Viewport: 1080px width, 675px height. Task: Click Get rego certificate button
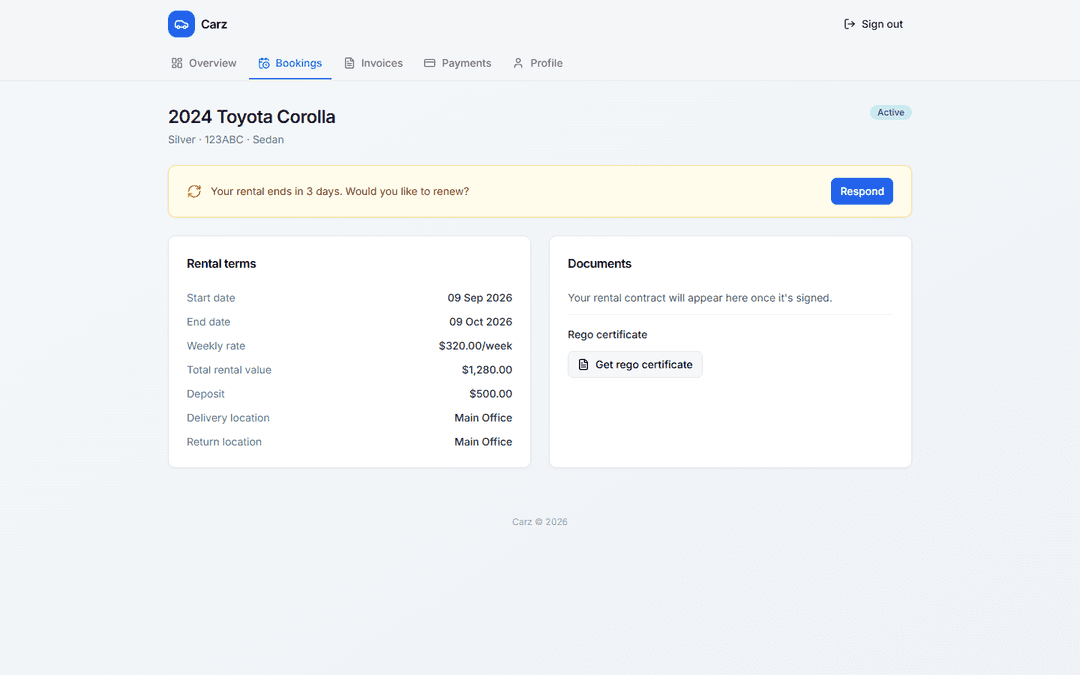coord(635,364)
